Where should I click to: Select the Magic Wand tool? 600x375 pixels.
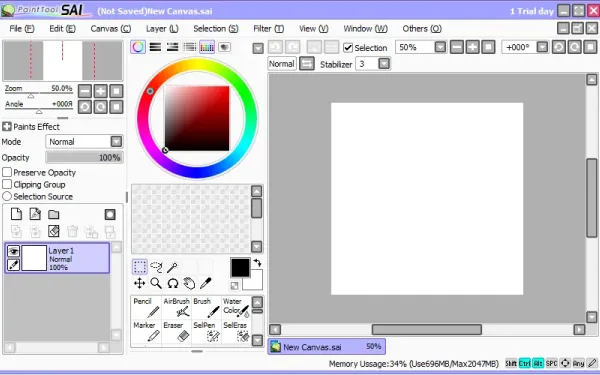[x=172, y=267]
